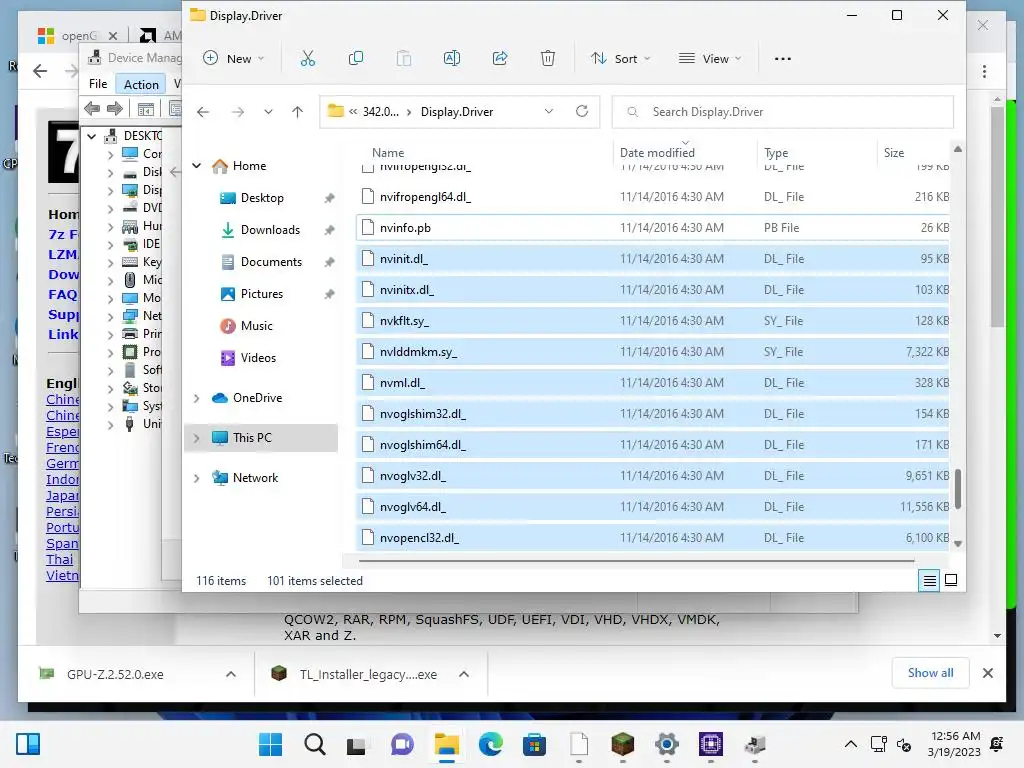Collapse the Home section in the sidebar

pos(197,166)
